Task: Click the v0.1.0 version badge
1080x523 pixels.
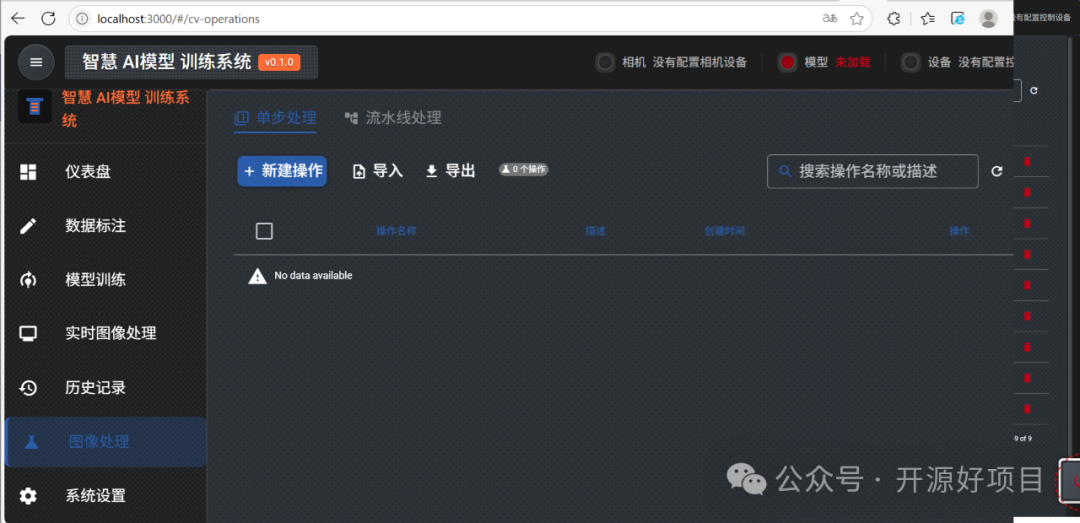Action: tap(280, 62)
